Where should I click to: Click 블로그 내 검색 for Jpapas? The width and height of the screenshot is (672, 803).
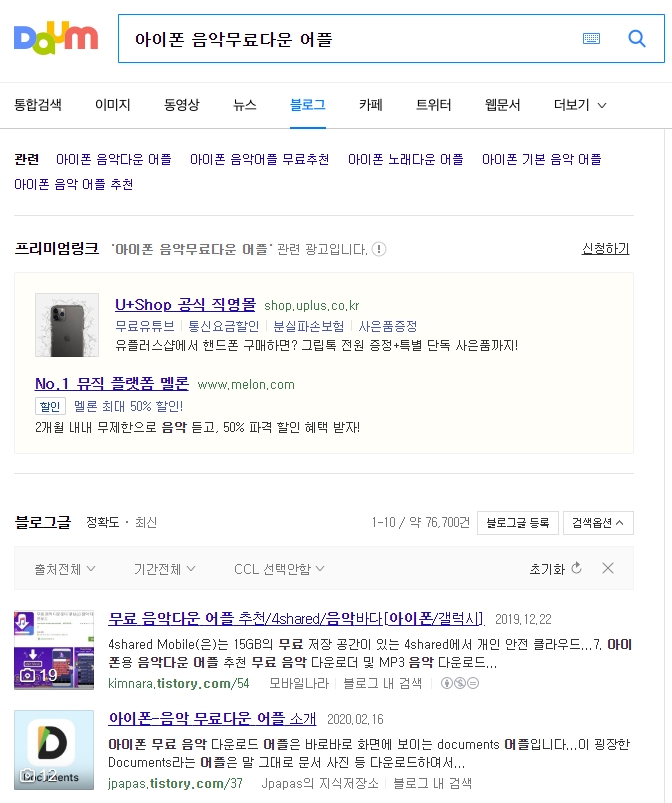point(432,784)
